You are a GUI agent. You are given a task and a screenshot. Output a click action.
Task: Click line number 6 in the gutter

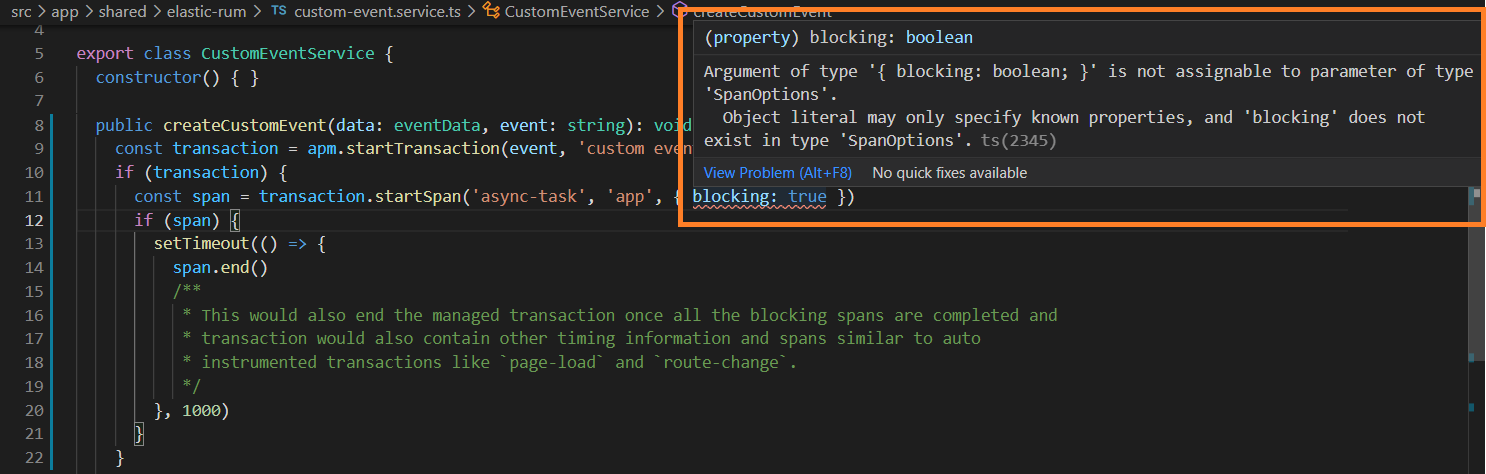pyautogui.click(x=39, y=77)
